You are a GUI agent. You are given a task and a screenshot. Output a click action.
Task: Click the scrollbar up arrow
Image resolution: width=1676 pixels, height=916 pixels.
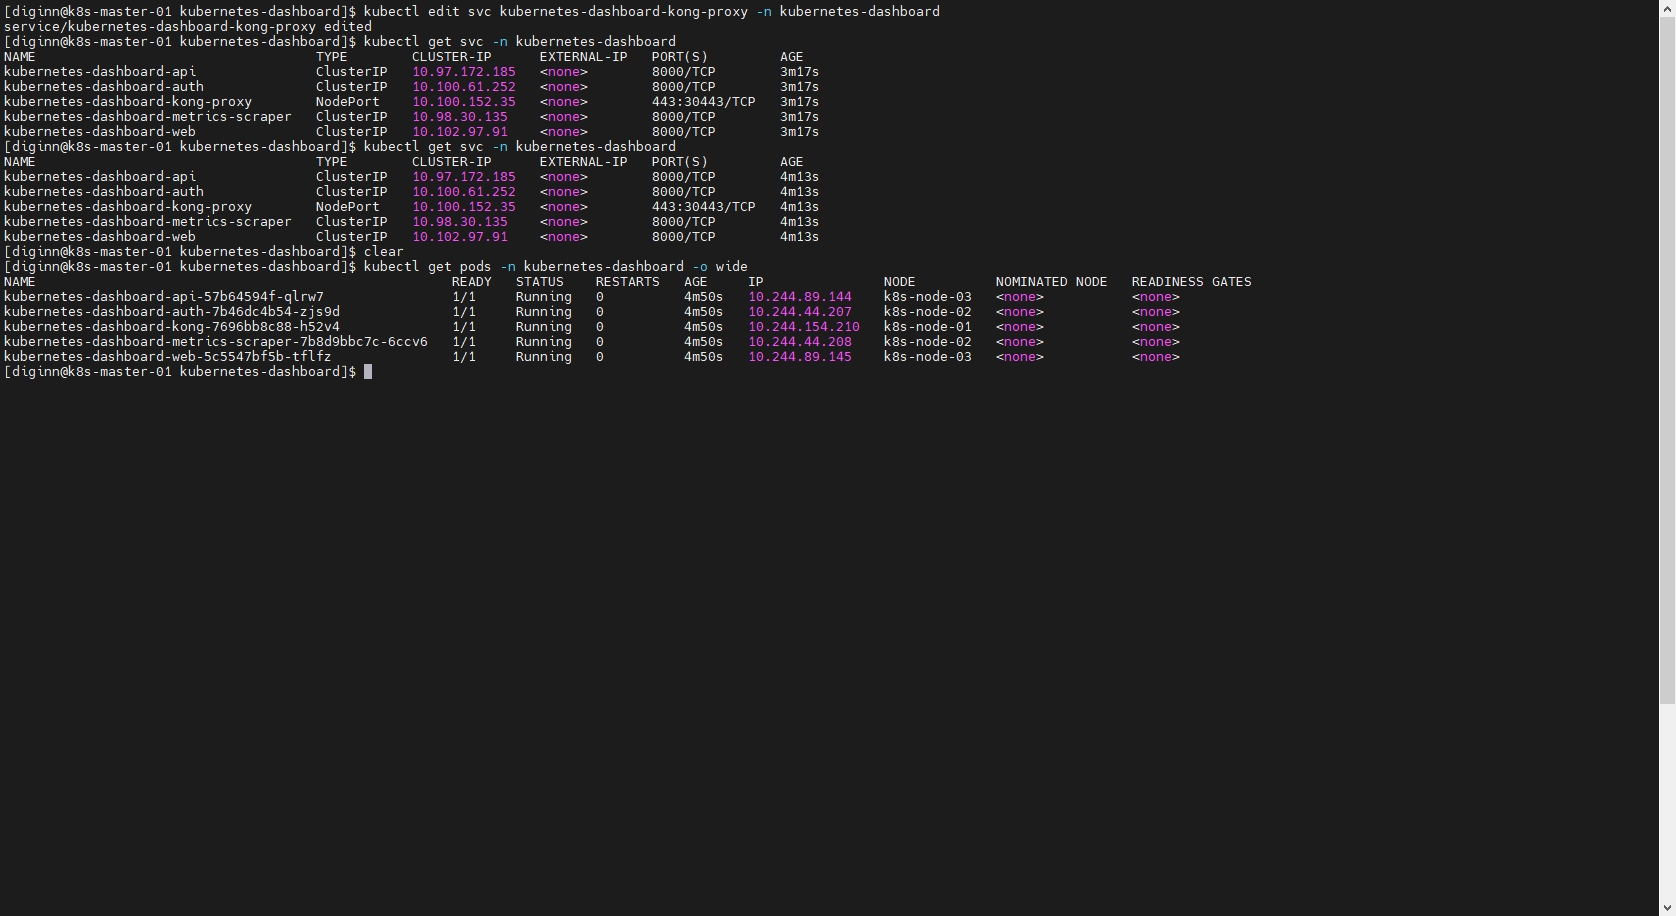point(1667,7)
